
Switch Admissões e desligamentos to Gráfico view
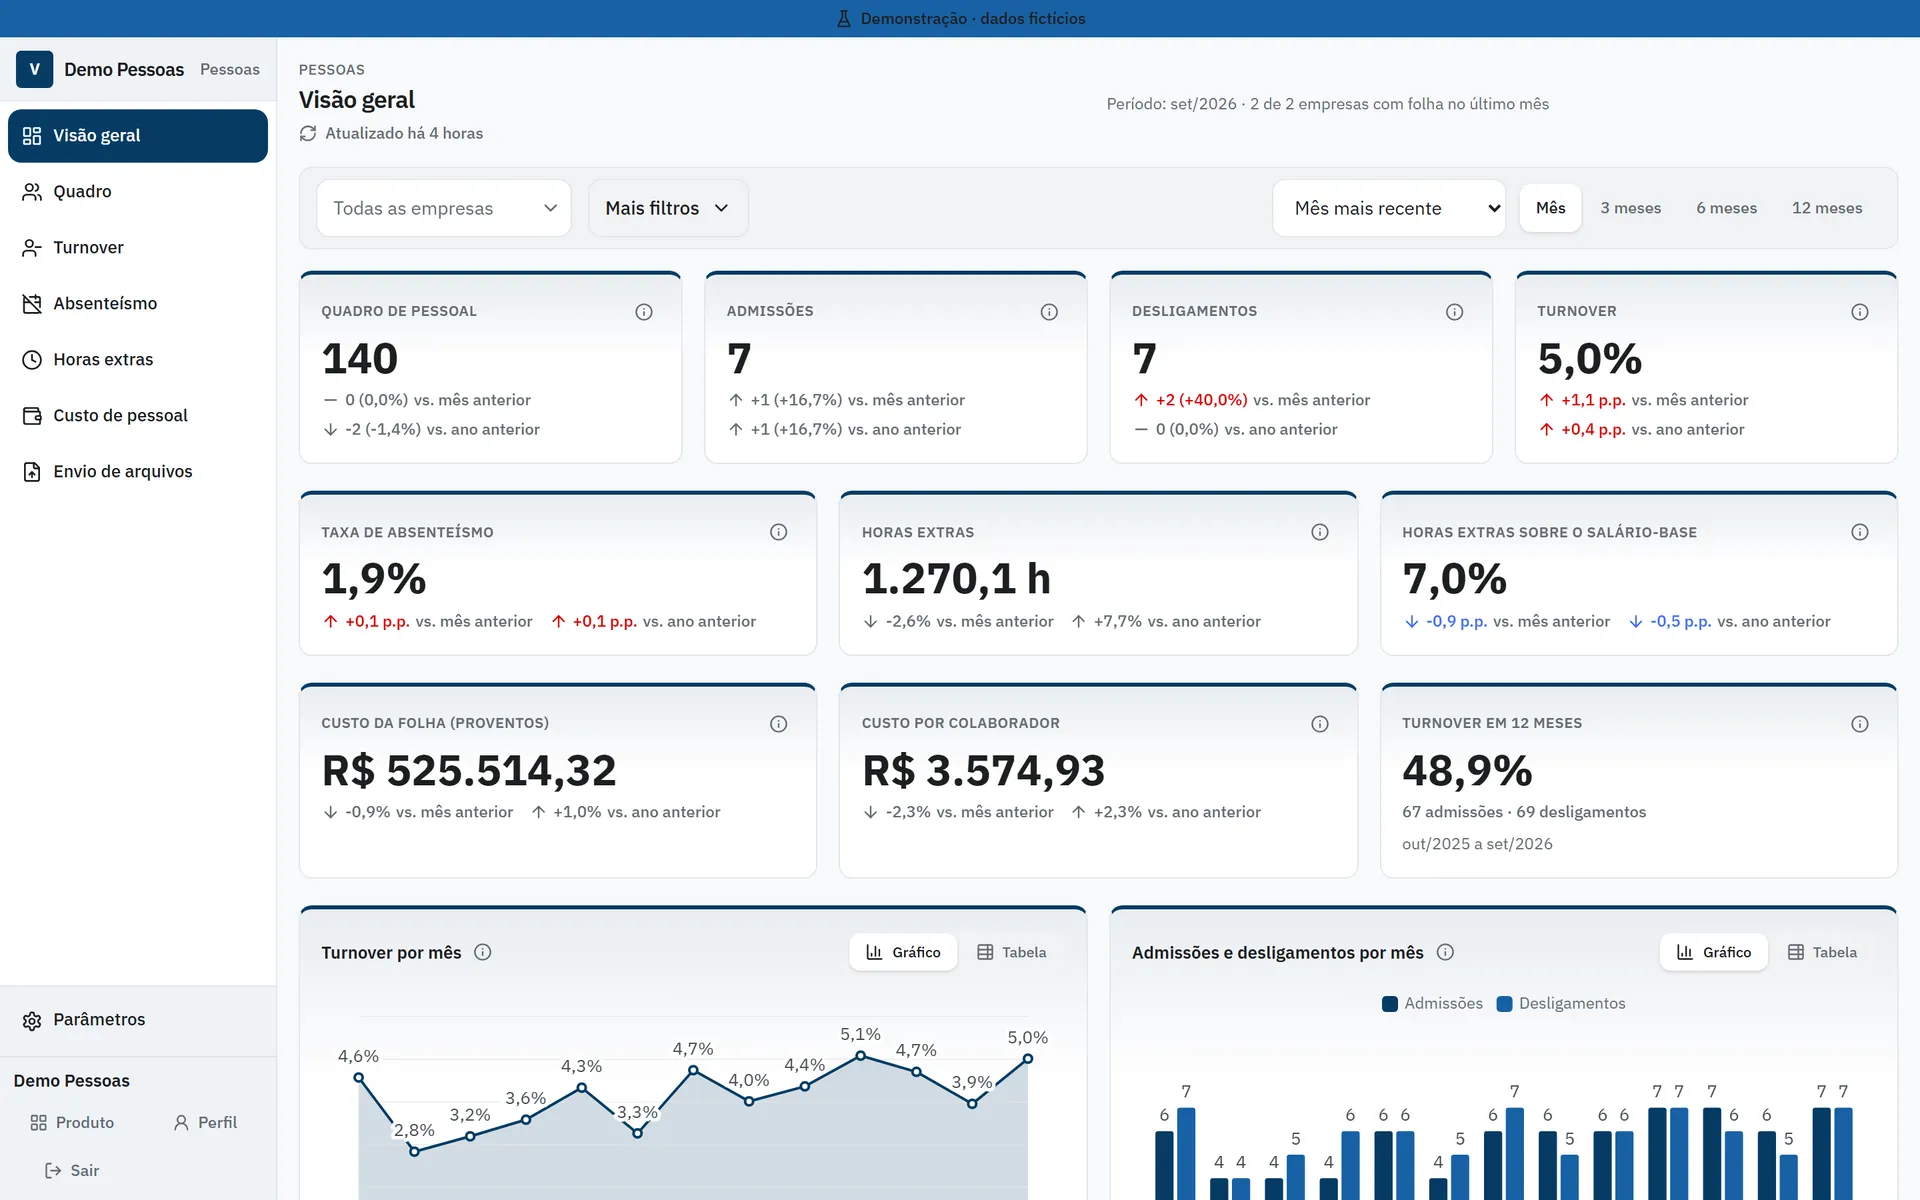(1714, 952)
